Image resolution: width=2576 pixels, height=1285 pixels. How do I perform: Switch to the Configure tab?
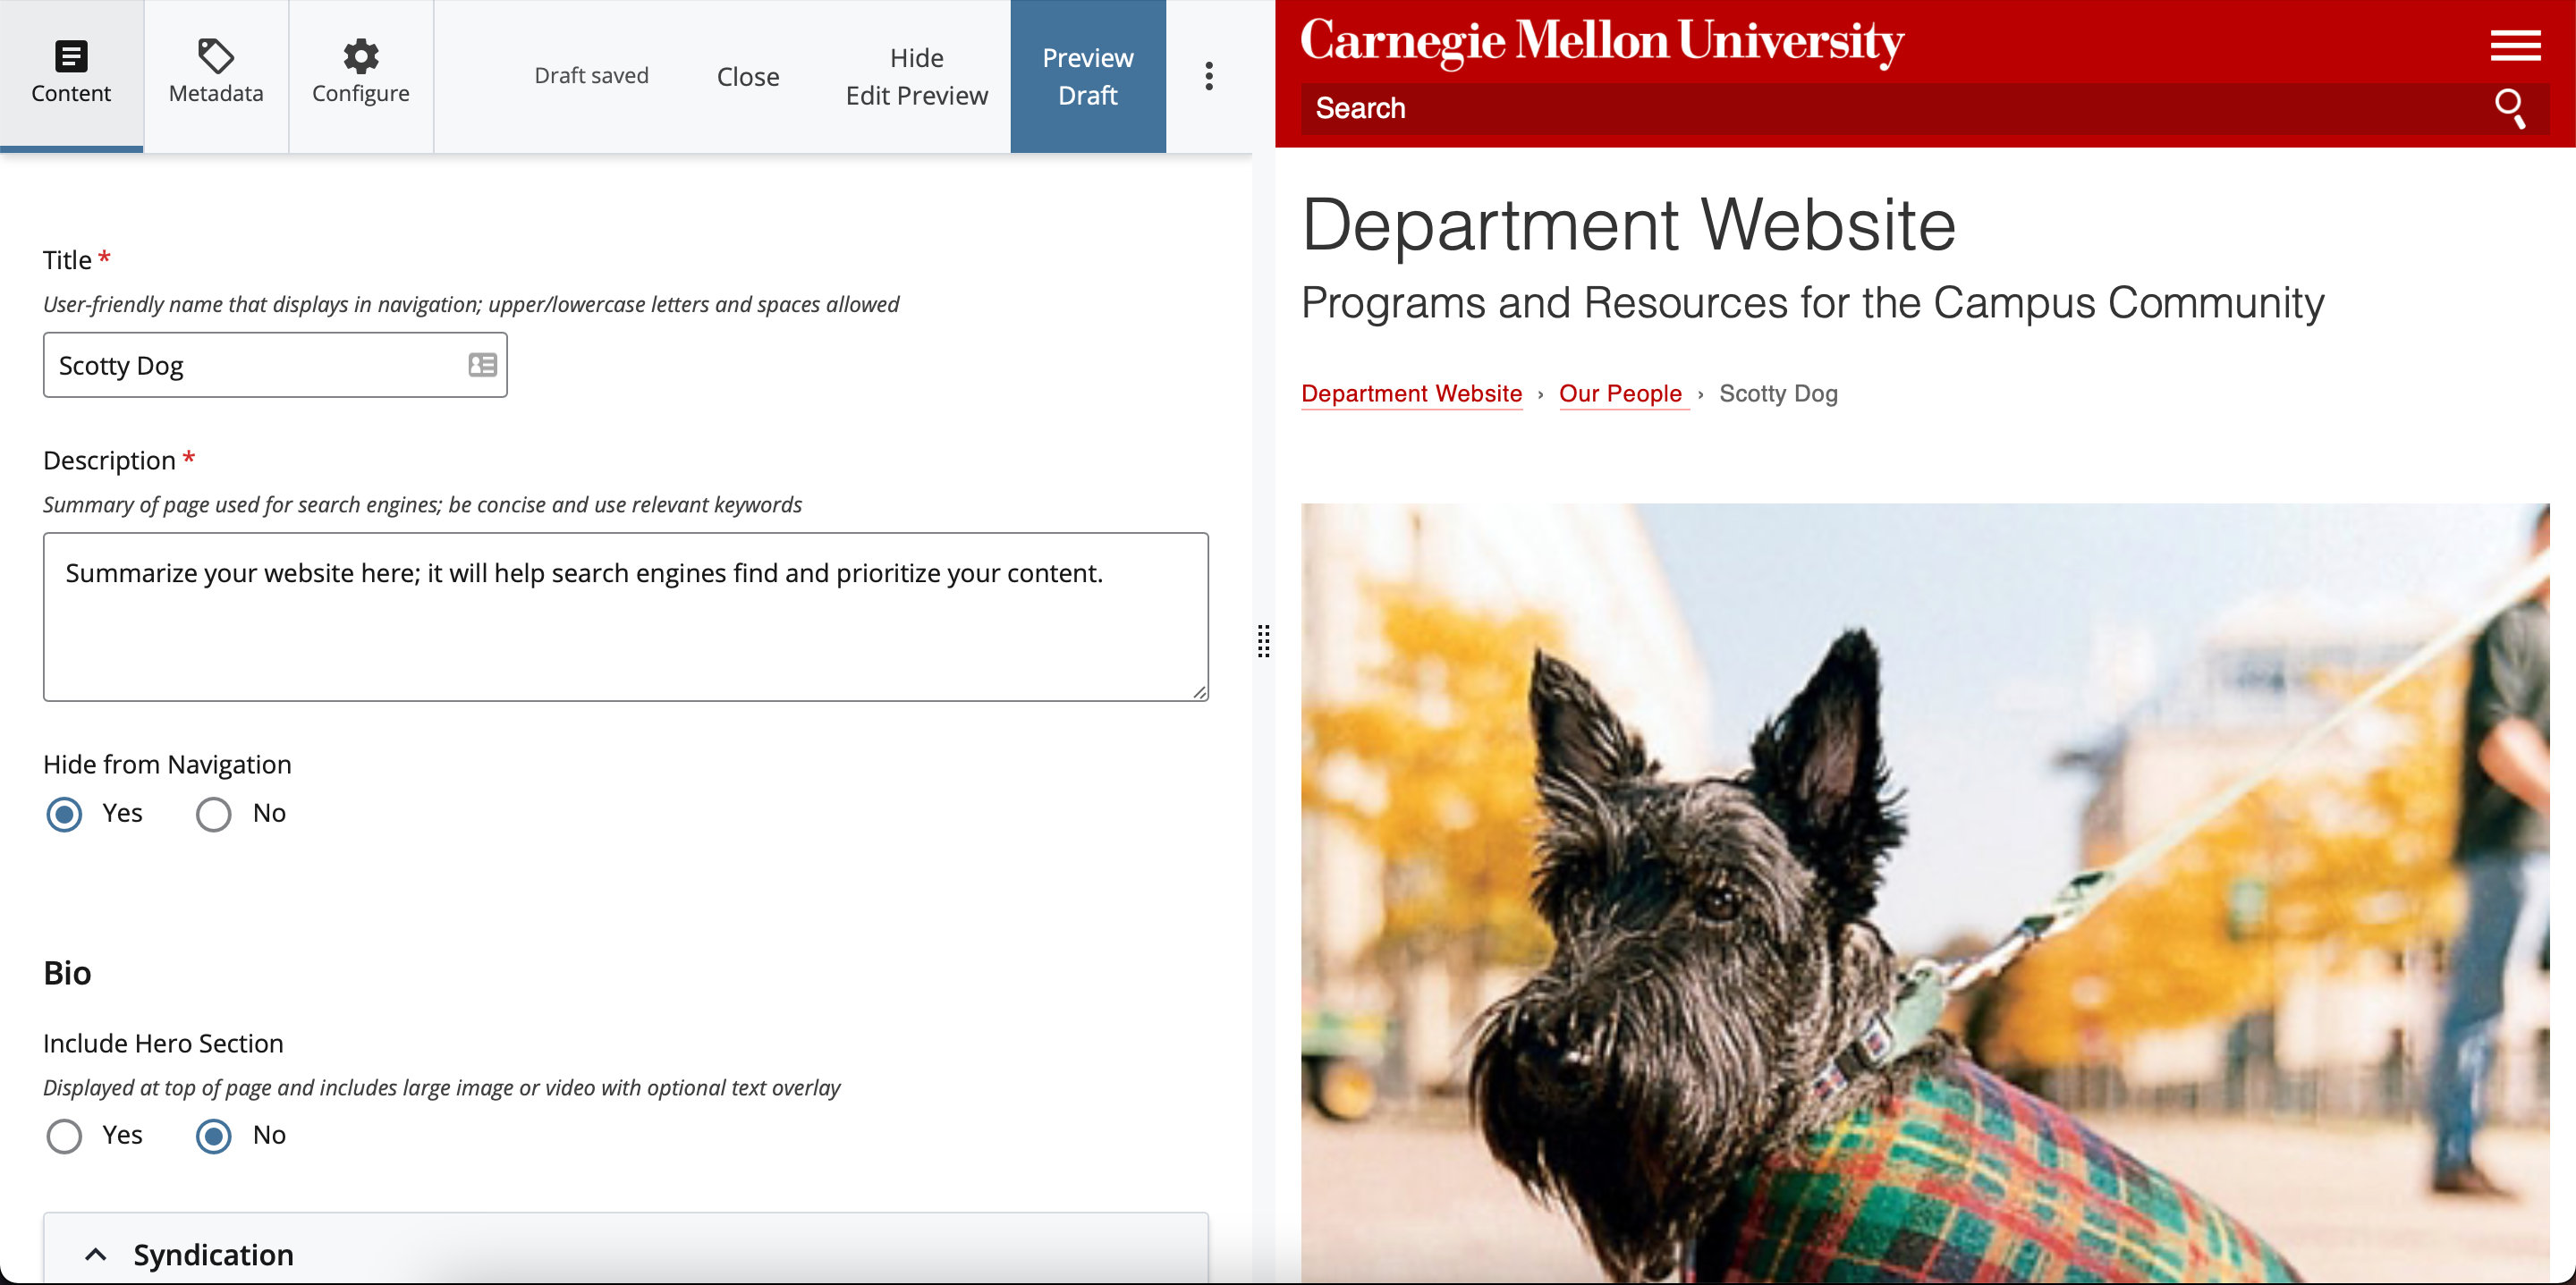pos(360,76)
